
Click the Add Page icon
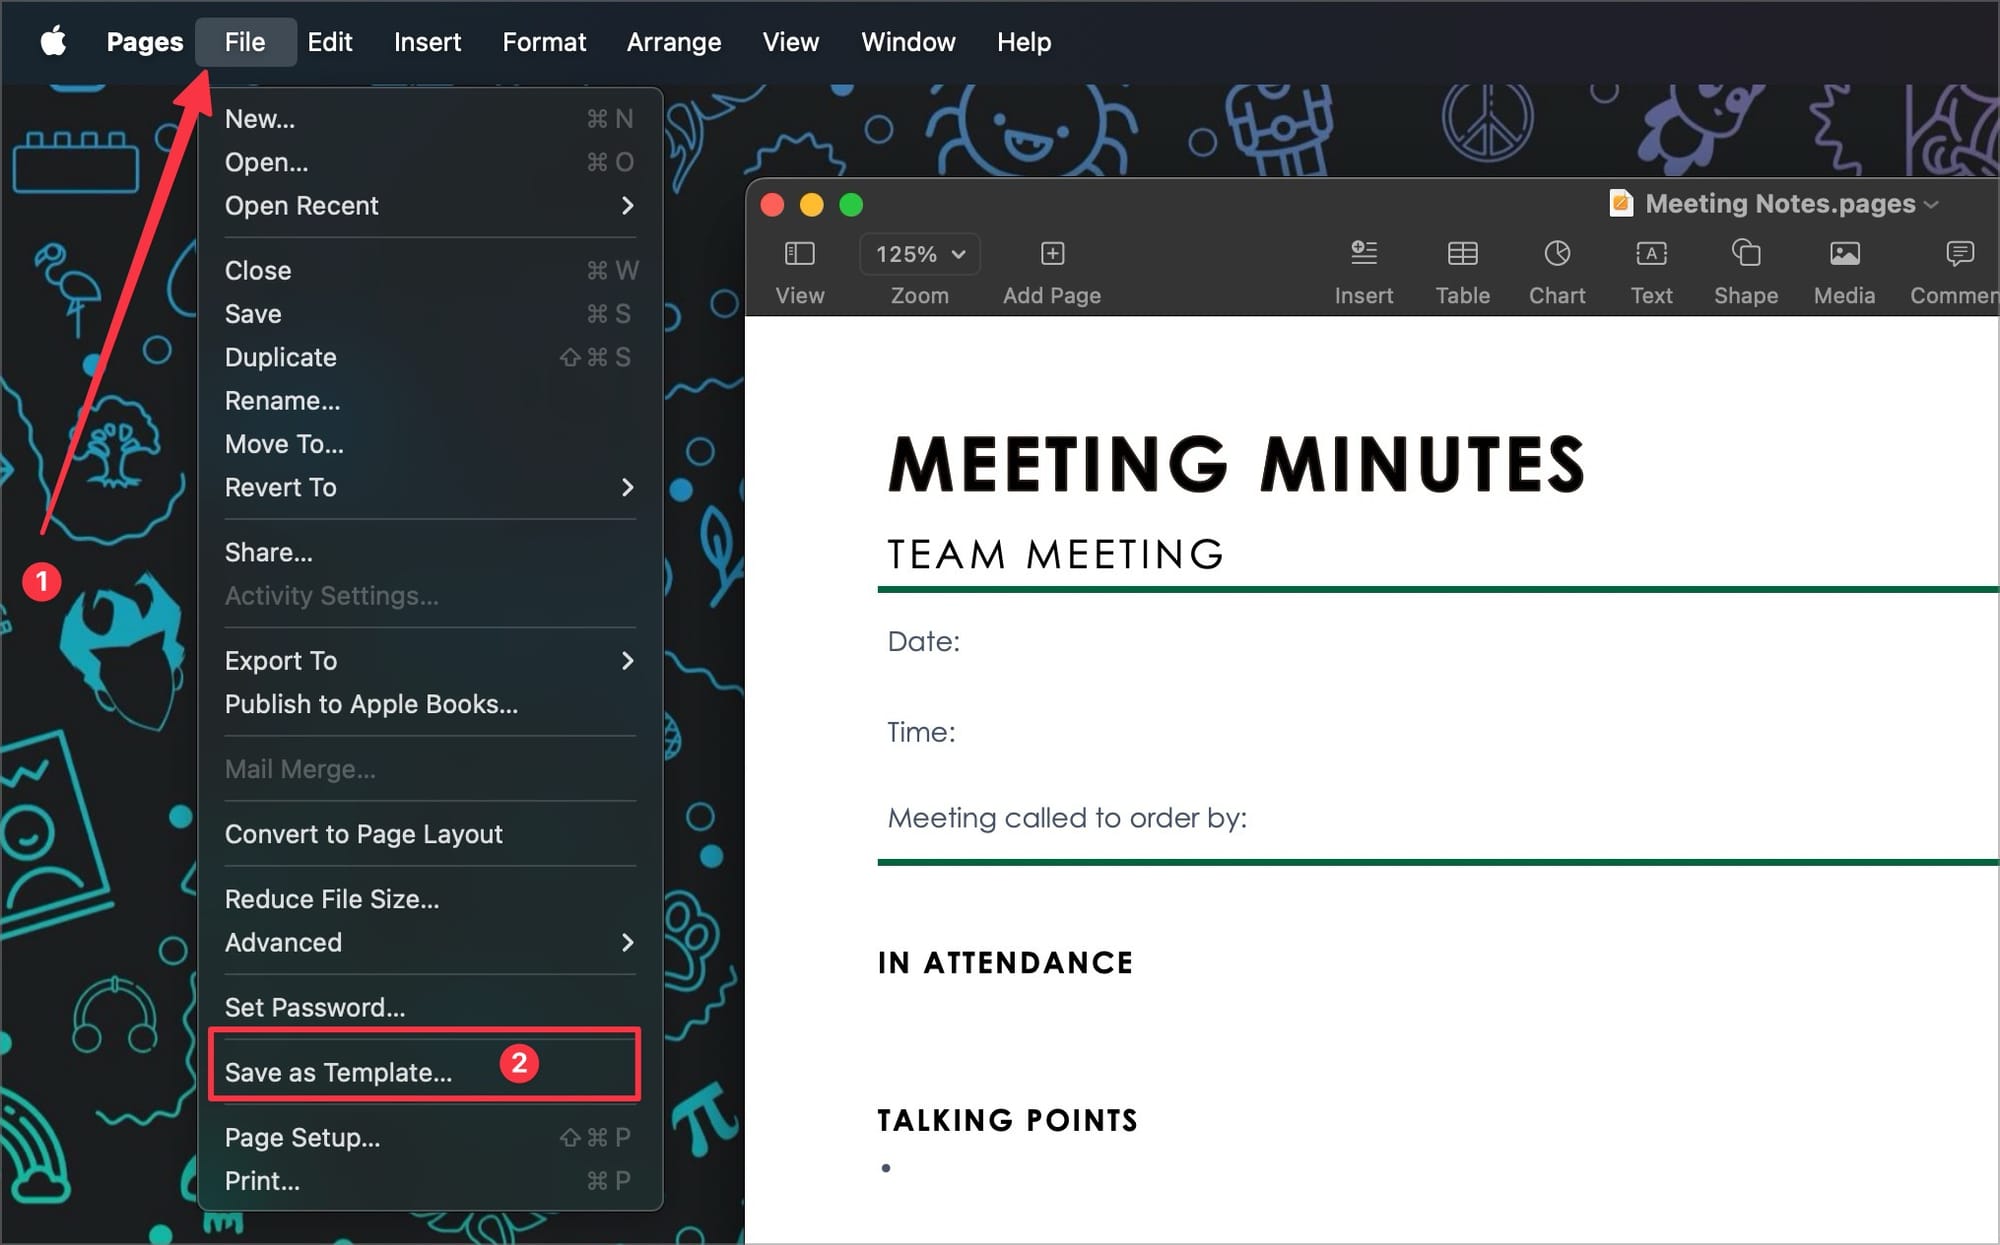(x=1051, y=254)
